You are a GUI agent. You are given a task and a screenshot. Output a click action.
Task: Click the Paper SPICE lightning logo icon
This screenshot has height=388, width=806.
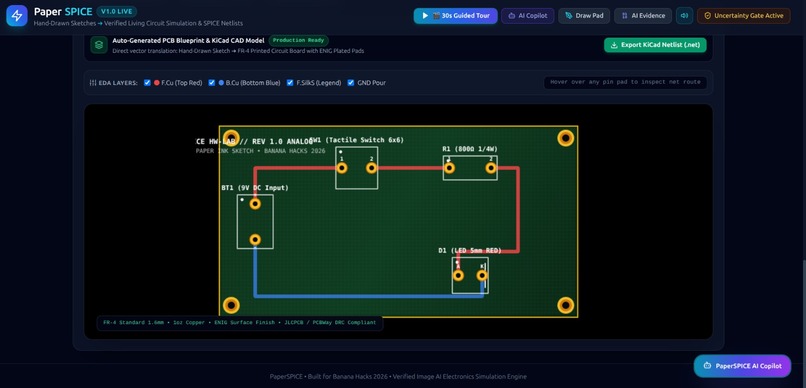click(16, 16)
